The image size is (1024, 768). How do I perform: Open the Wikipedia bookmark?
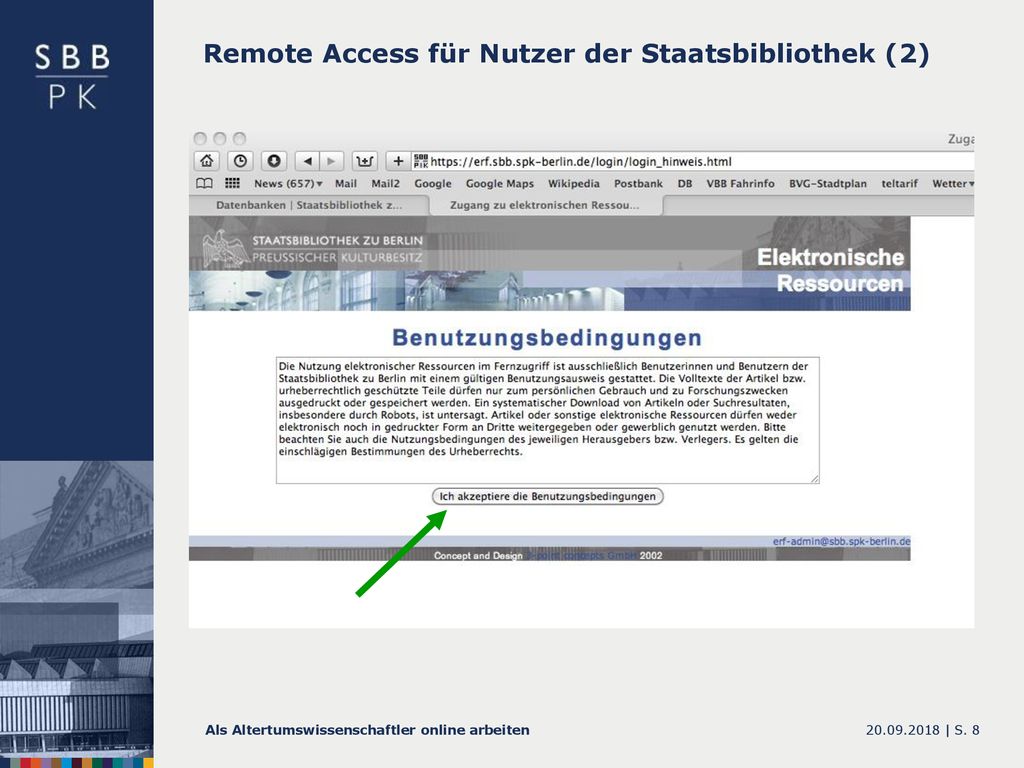tap(573, 184)
